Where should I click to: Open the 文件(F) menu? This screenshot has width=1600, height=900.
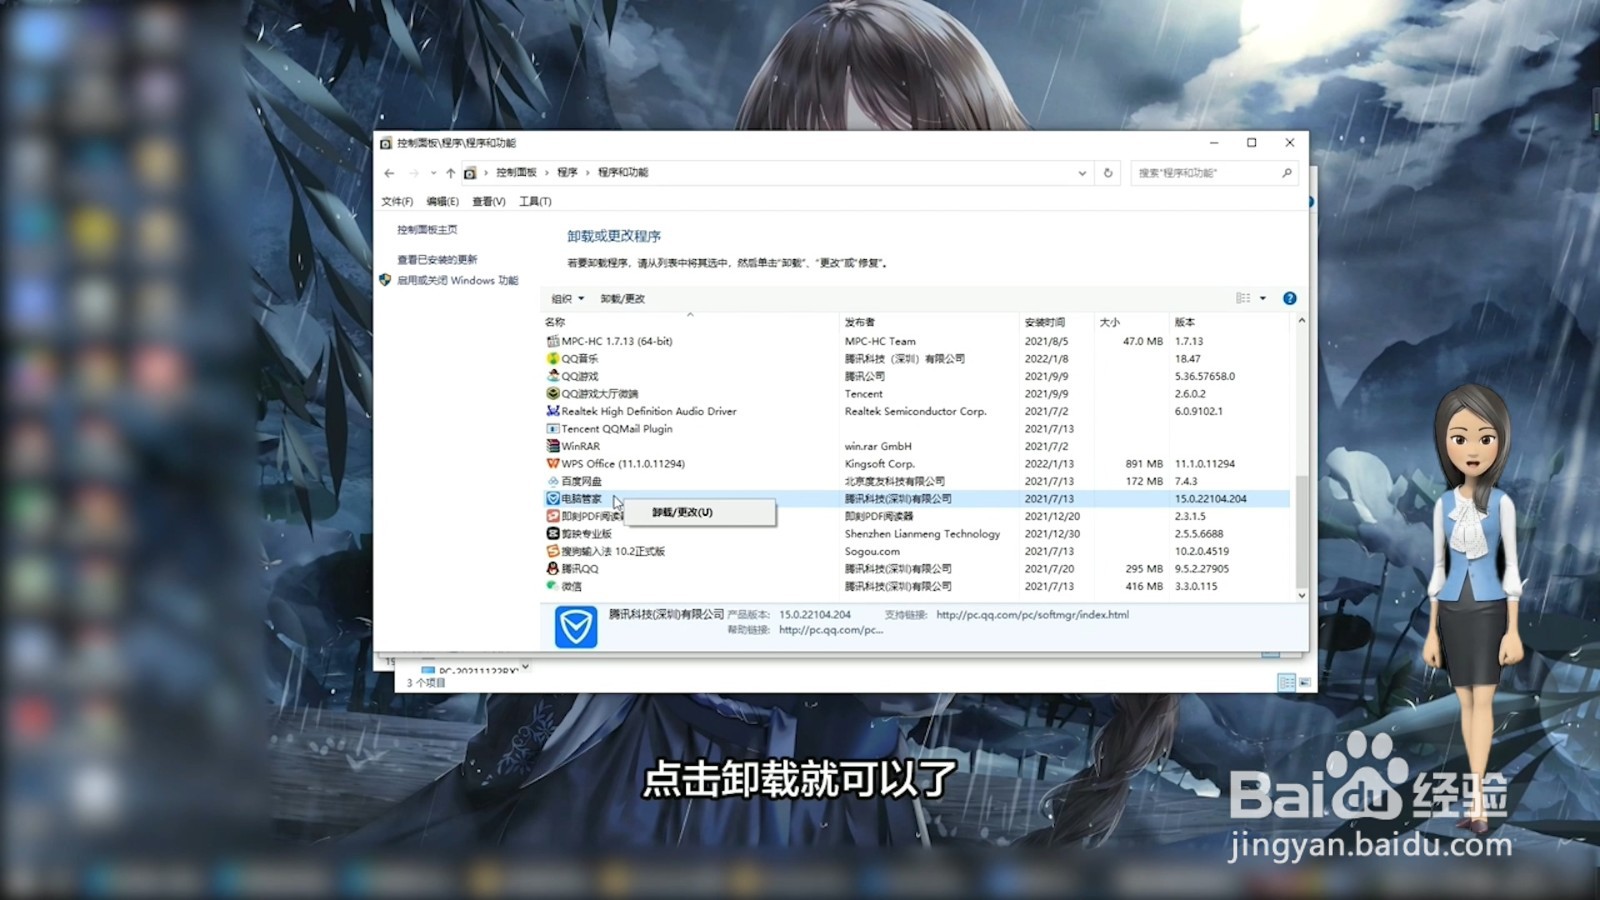pos(397,201)
